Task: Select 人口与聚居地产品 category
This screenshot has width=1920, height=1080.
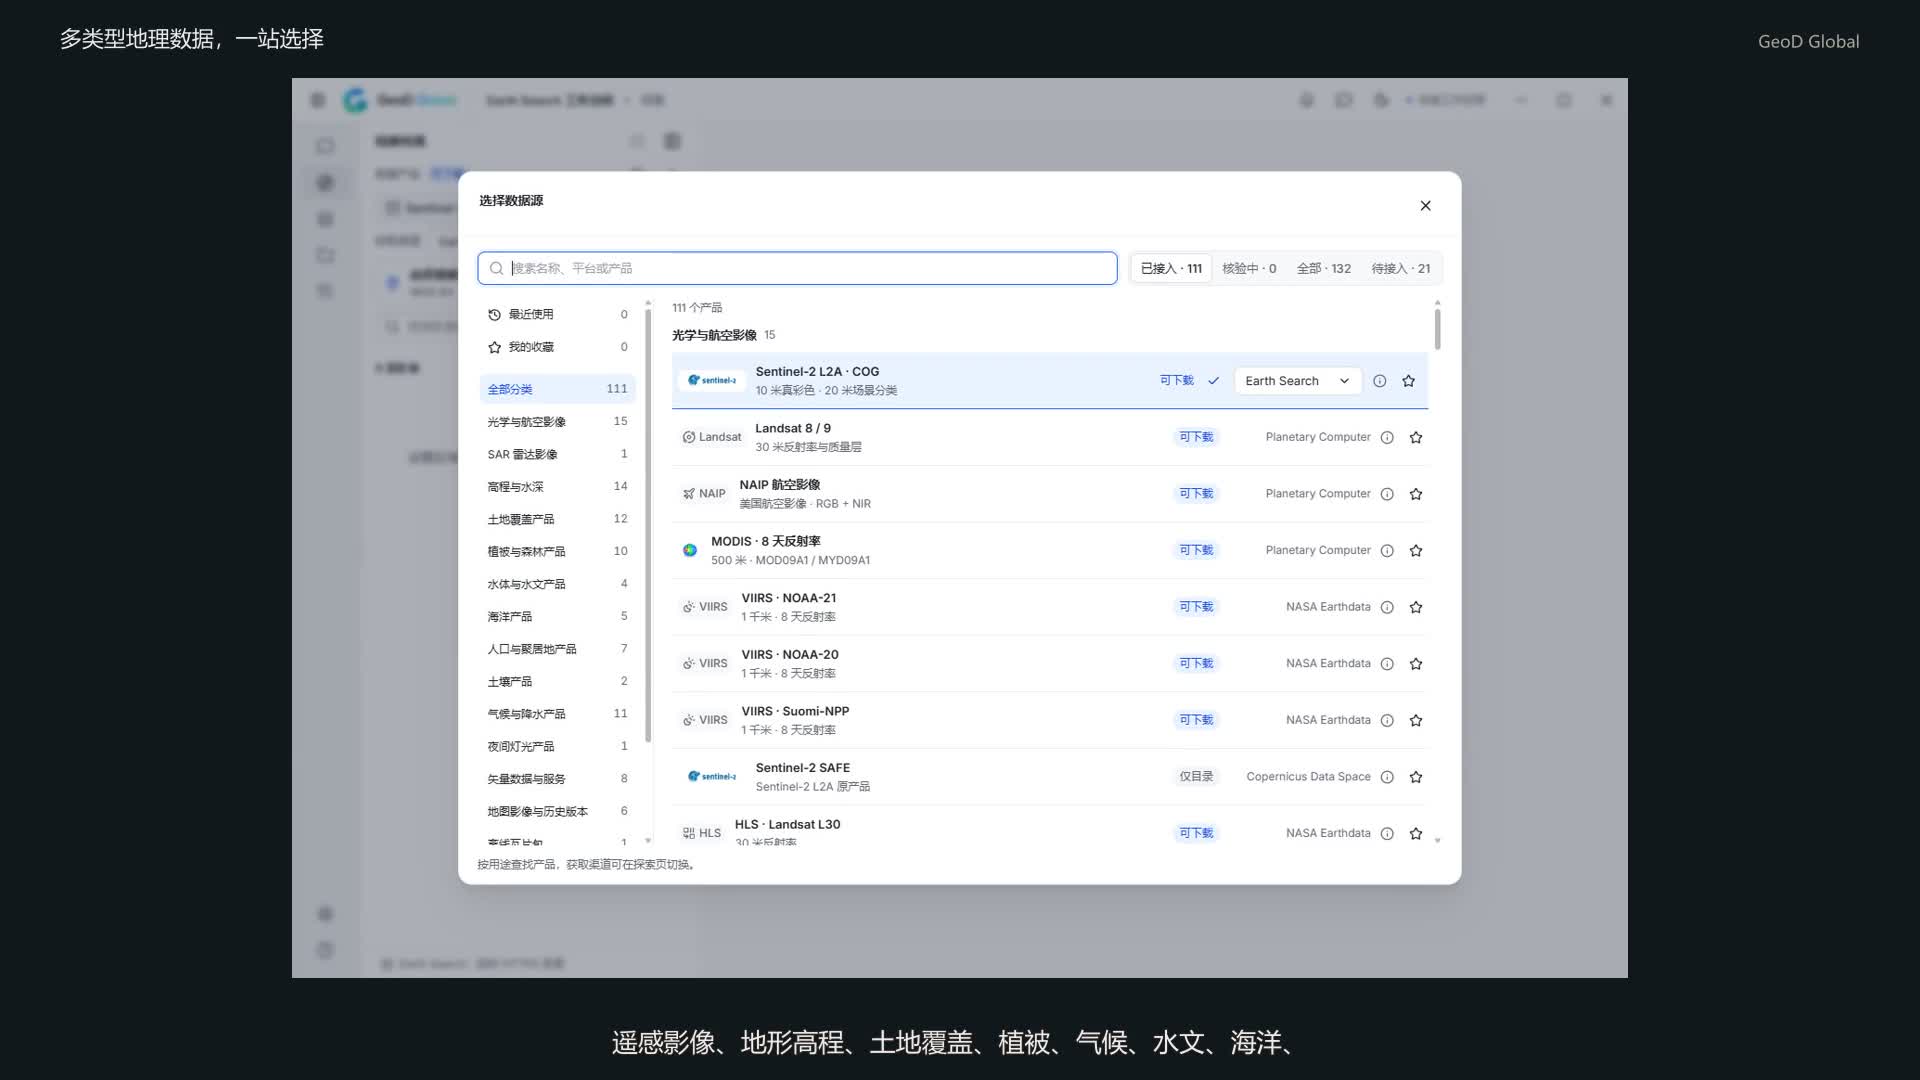Action: point(558,649)
